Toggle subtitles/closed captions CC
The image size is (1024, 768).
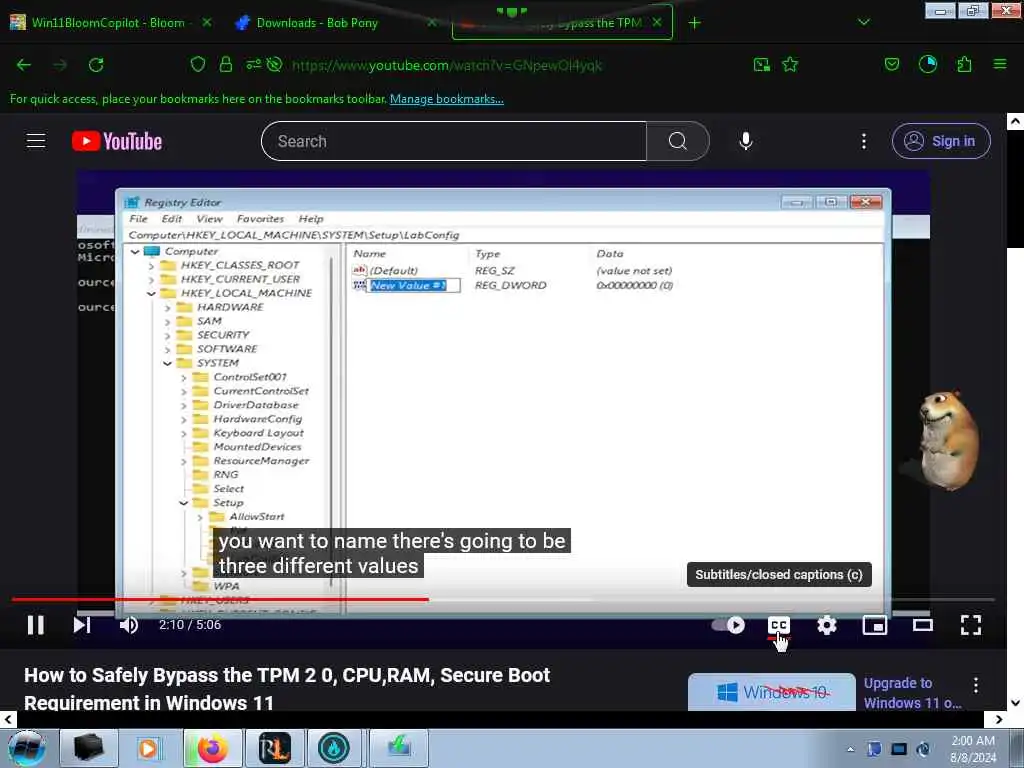(x=778, y=625)
